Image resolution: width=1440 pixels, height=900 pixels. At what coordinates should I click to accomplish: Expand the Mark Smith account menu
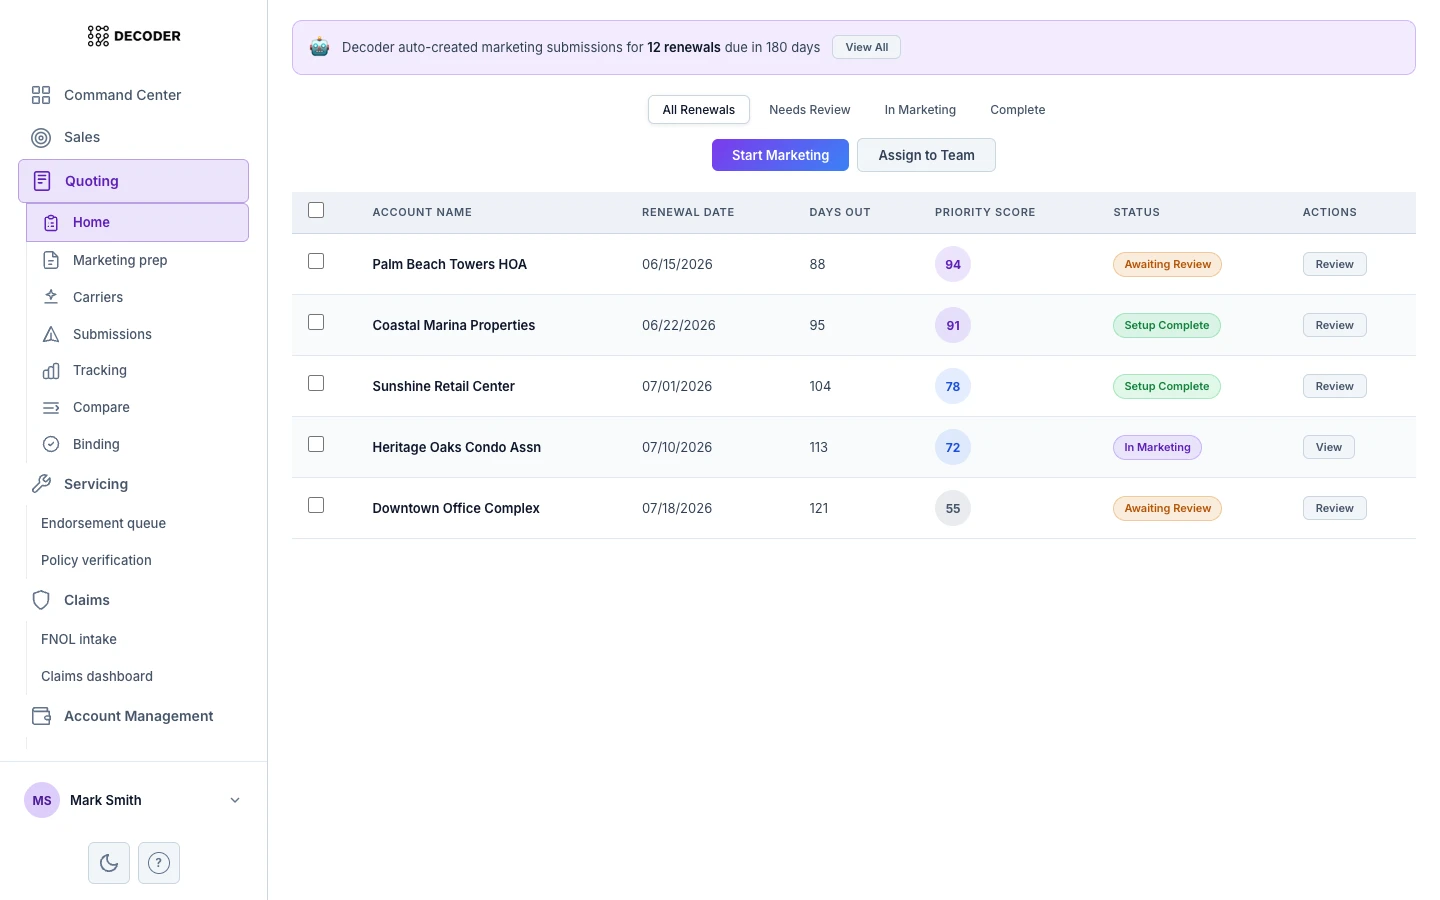coord(235,800)
